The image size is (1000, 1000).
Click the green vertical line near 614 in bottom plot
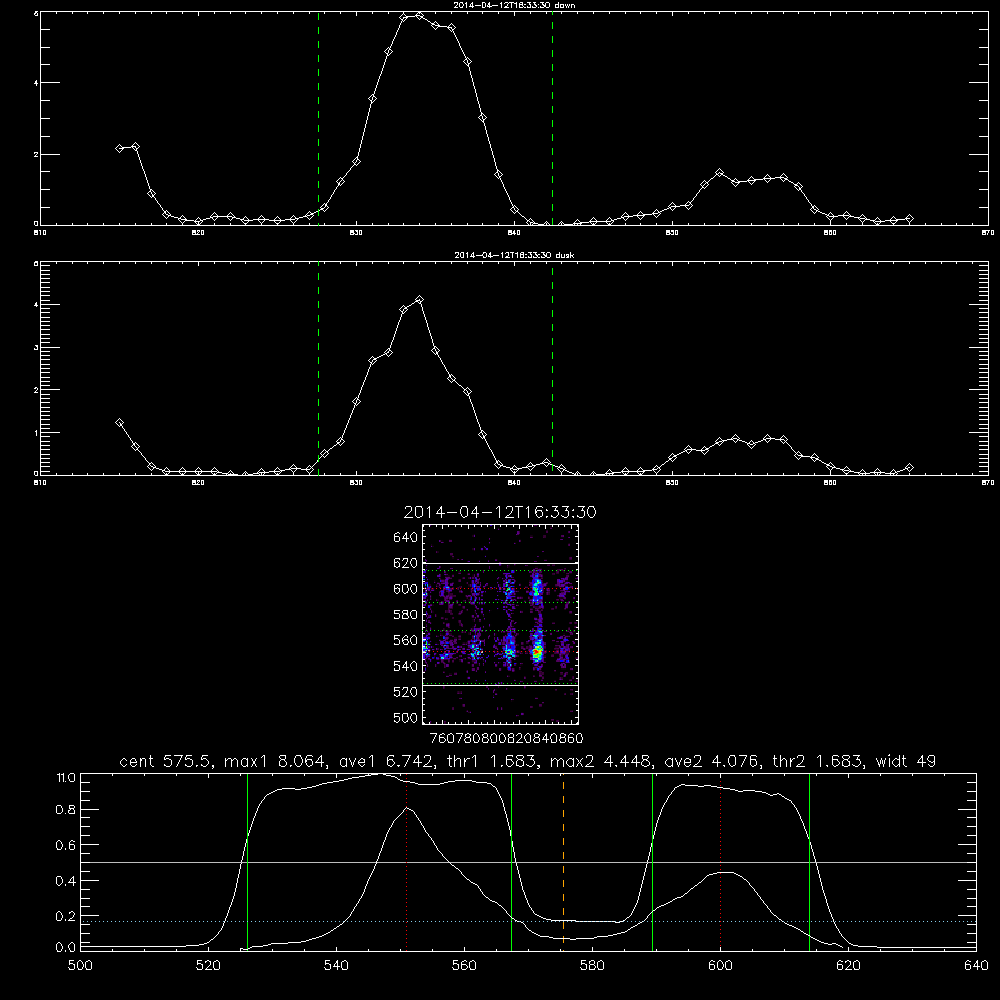click(x=809, y=861)
